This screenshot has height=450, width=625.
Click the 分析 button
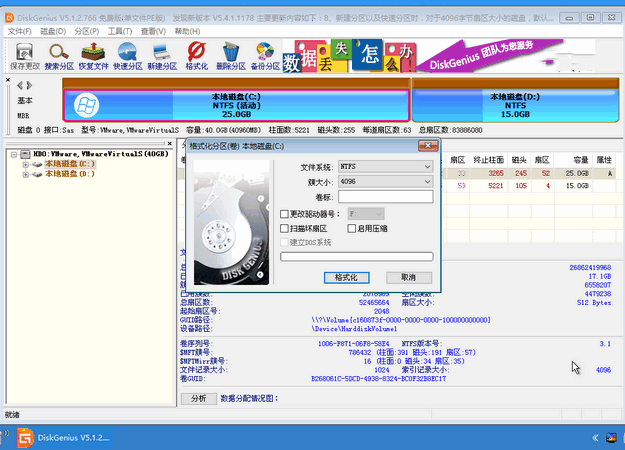click(199, 399)
